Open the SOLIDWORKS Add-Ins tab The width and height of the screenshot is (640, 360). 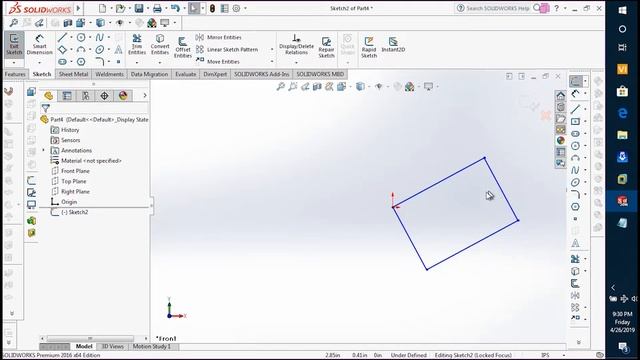point(262,74)
